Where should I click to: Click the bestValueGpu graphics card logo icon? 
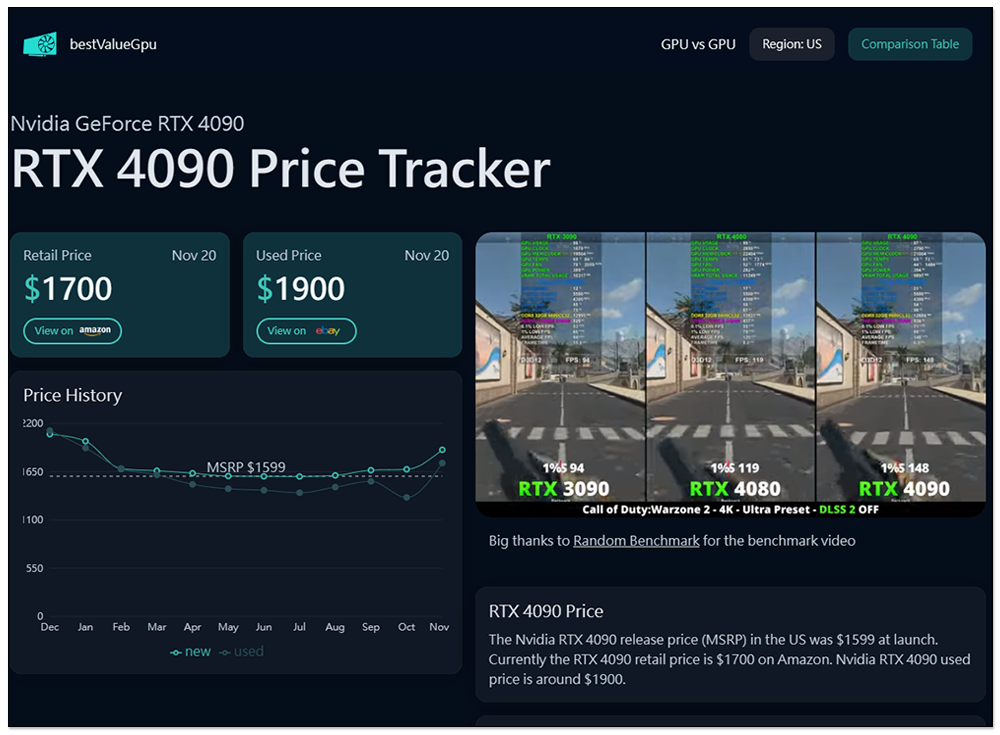coord(40,44)
